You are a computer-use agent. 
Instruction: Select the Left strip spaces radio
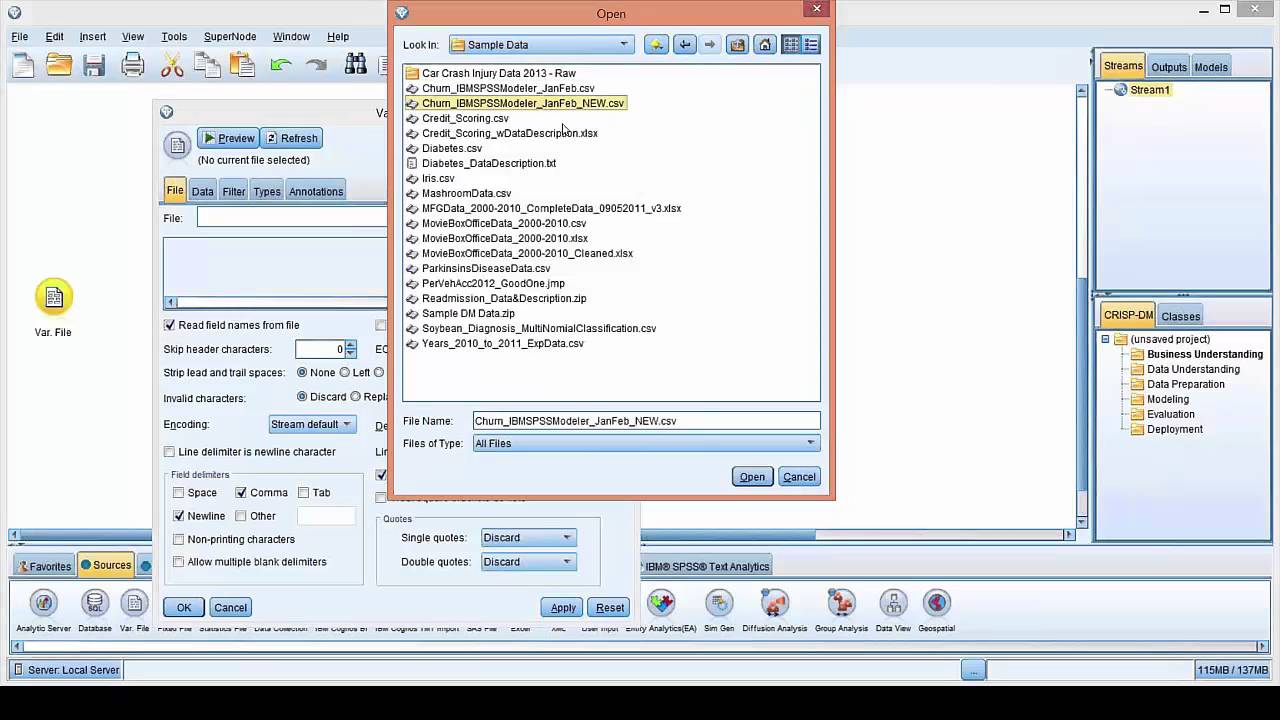(x=345, y=372)
